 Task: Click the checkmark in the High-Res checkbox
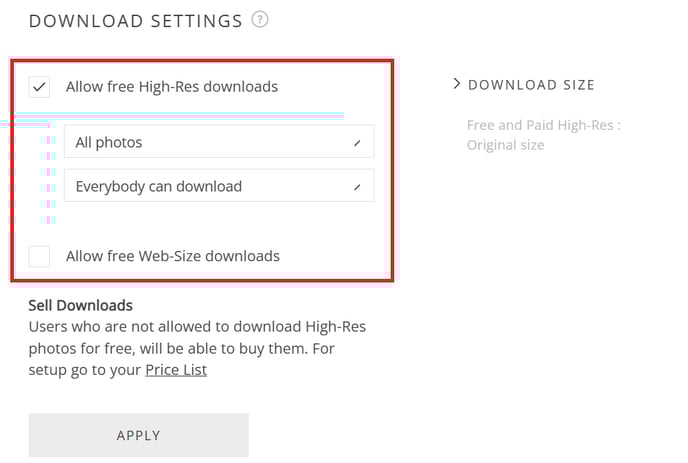(39, 87)
